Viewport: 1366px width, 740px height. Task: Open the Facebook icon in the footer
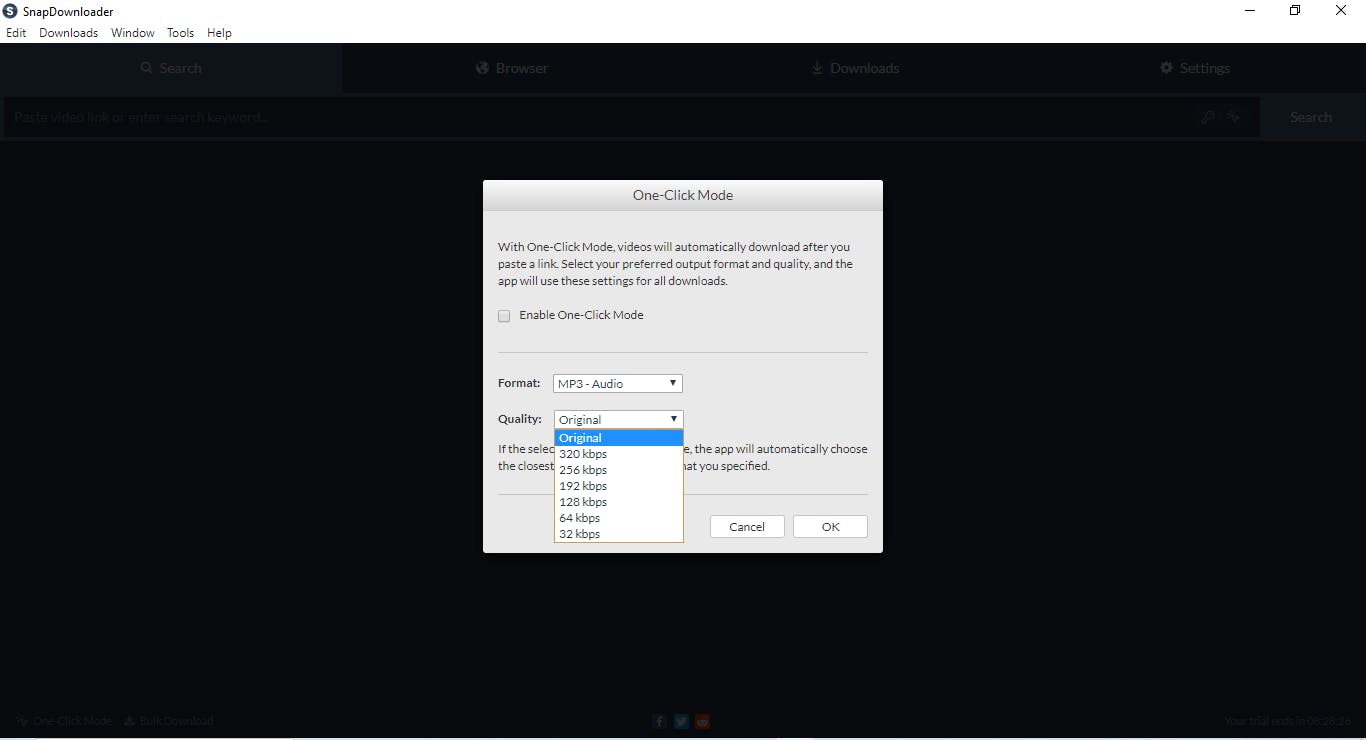660,721
